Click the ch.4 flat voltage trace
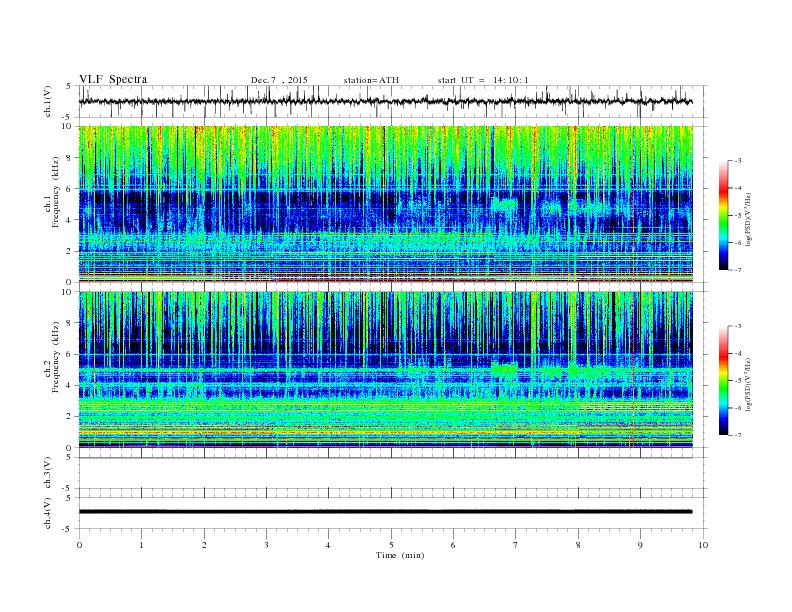Screen dimensions: 792x612 point(385,512)
